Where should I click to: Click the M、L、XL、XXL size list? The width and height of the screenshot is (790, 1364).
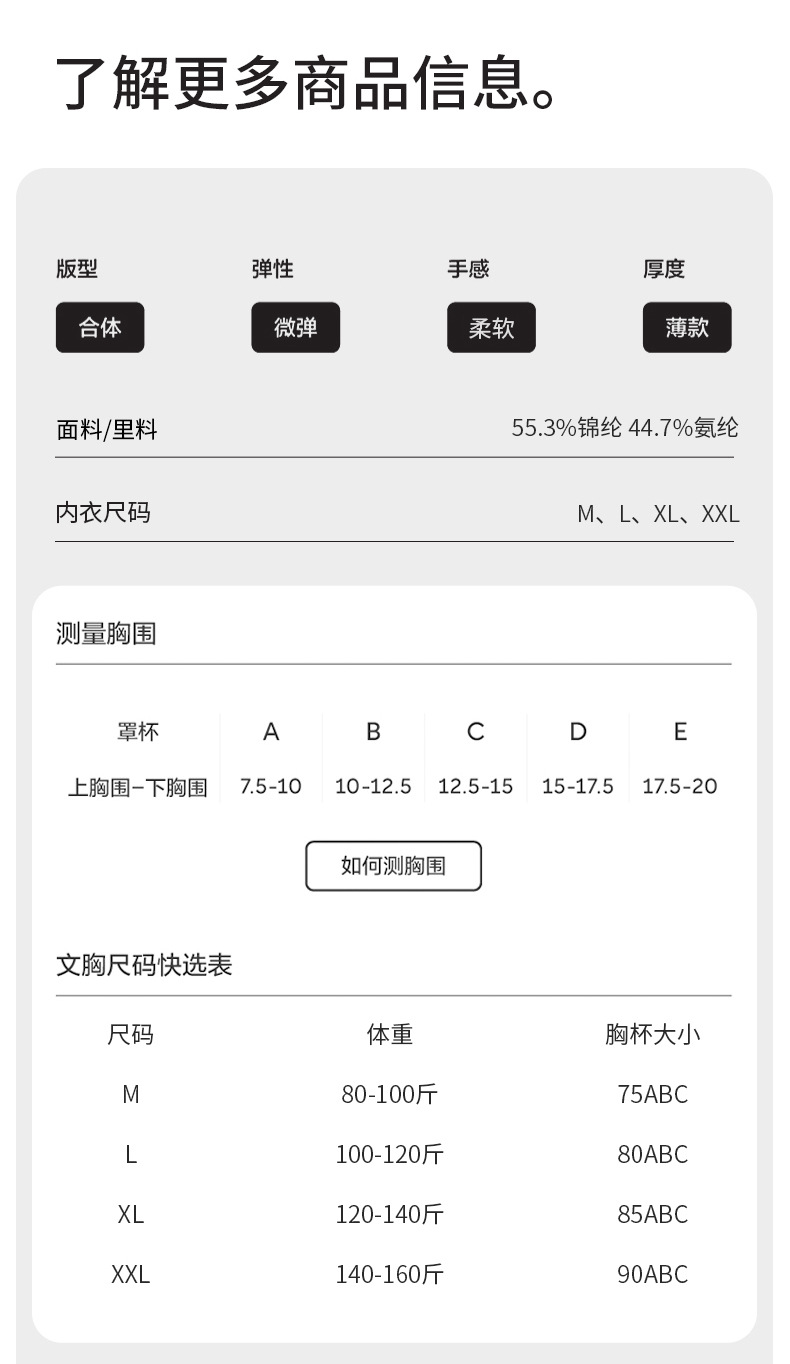point(658,514)
